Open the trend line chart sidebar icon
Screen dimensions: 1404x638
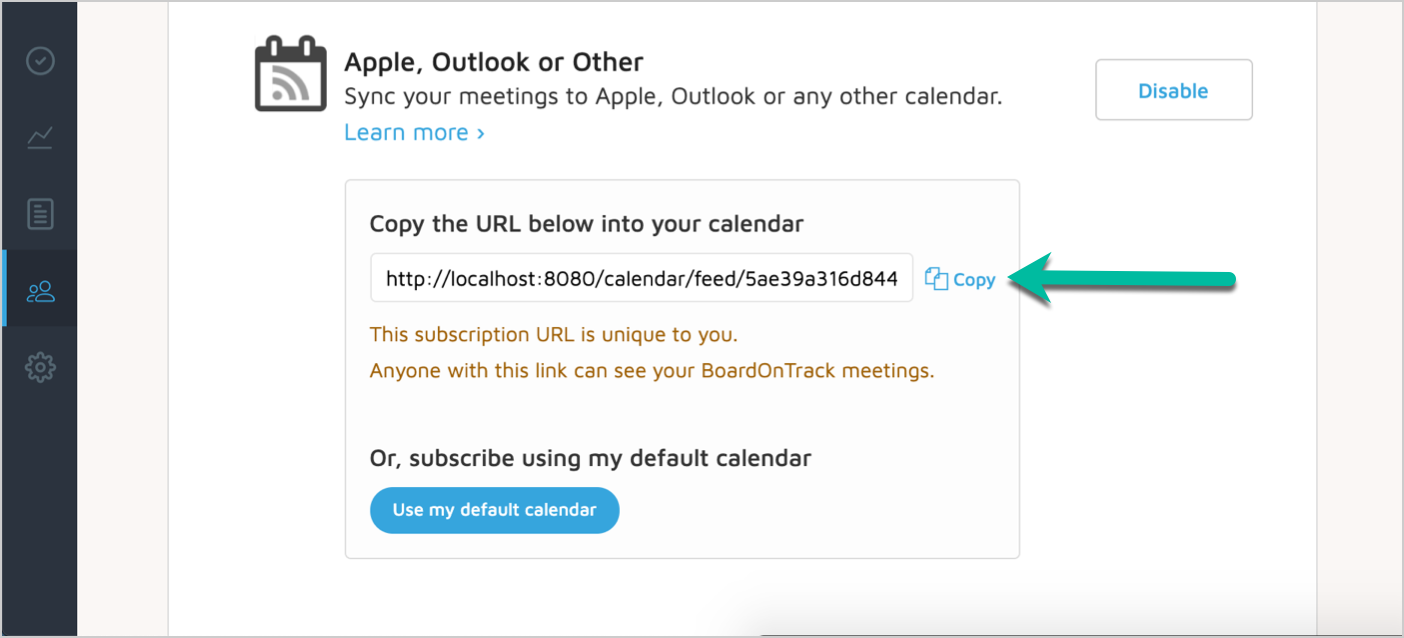(x=40, y=137)
